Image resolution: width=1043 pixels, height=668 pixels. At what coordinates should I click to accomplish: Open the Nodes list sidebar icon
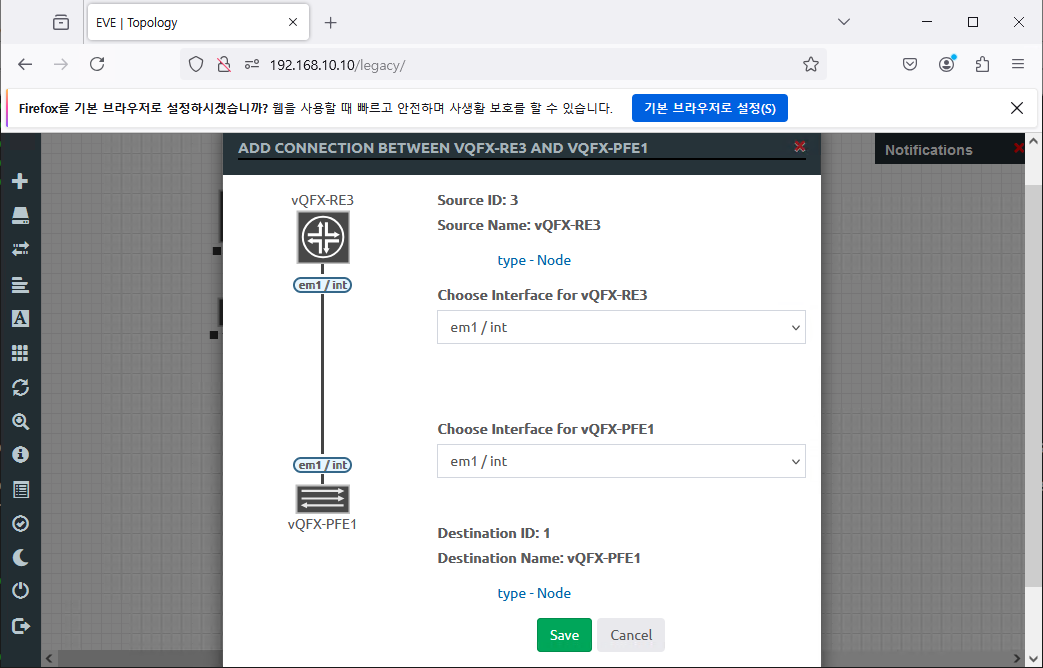click(x=20, y=215)
